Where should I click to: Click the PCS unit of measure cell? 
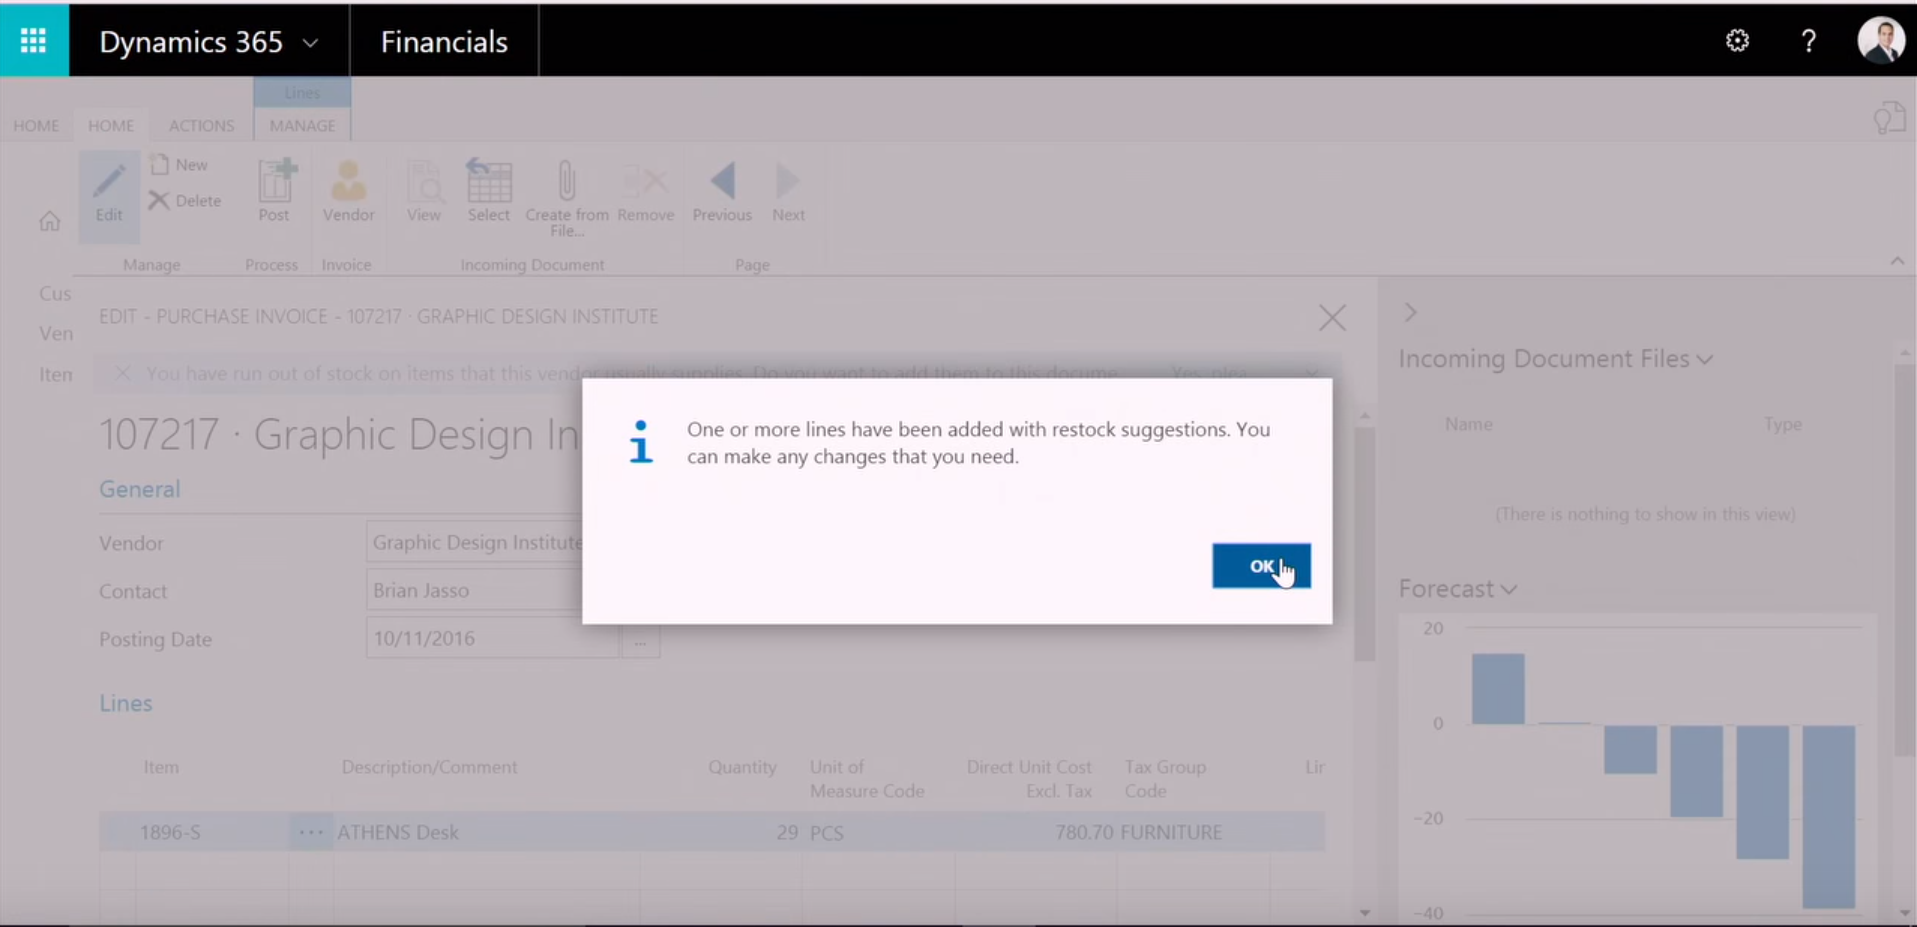tap(880, 832)
